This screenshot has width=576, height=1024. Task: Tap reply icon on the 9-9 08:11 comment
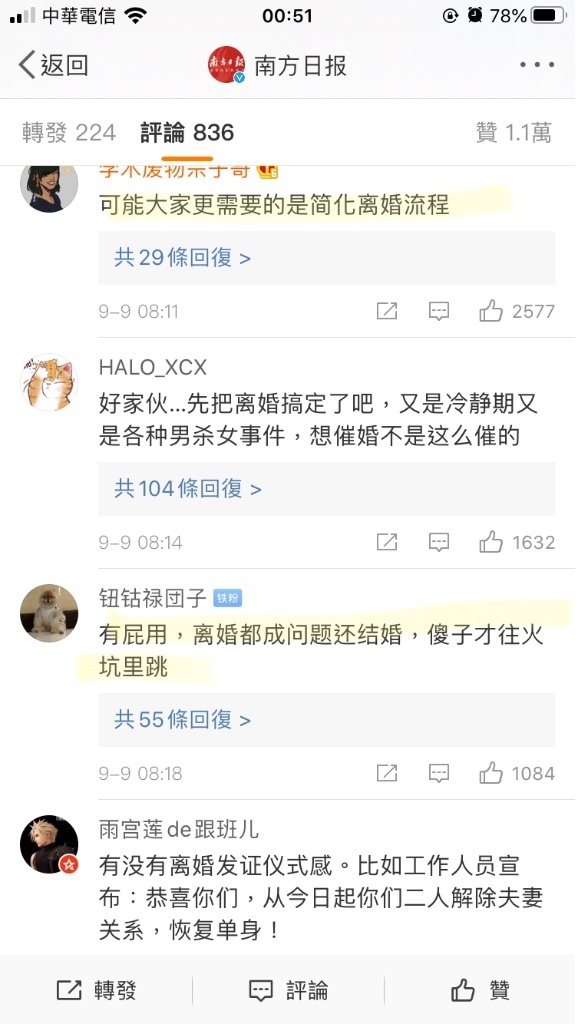coord(439,312)
